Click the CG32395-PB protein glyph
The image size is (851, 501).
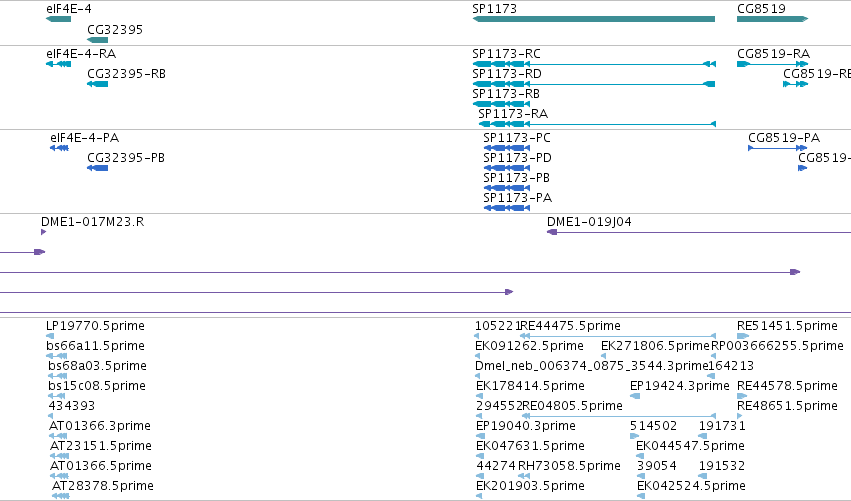98,168
